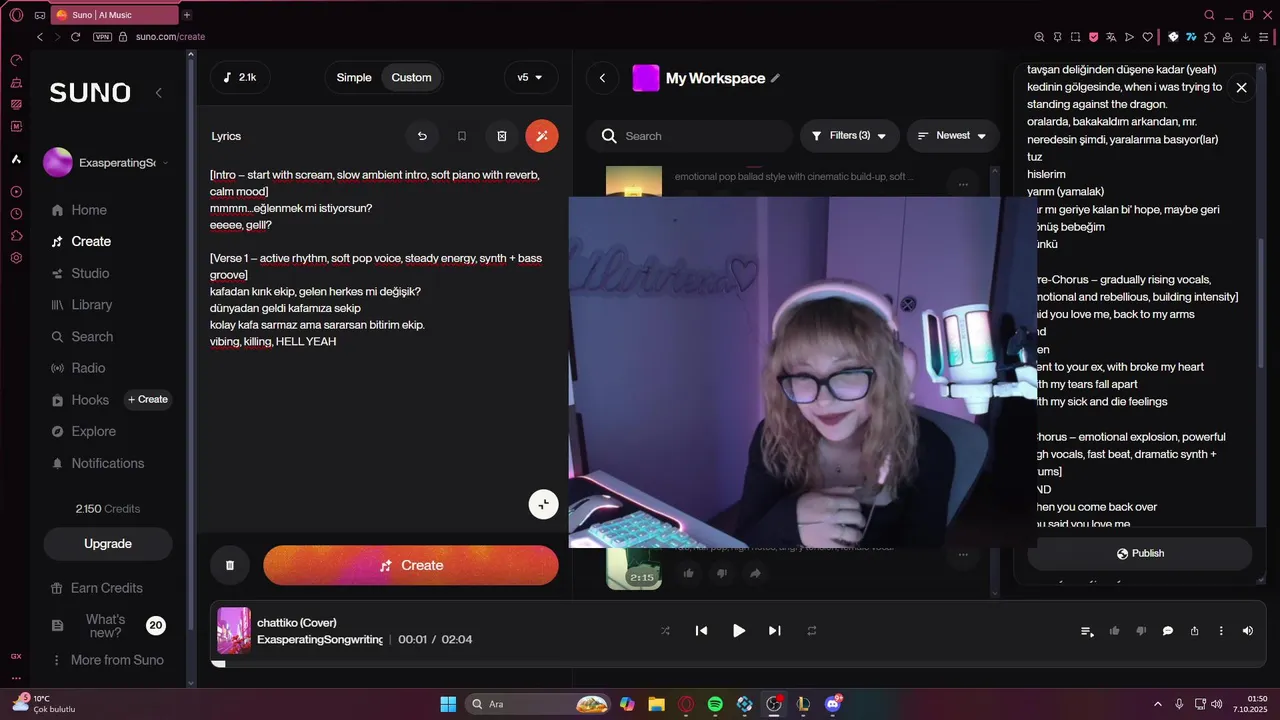Close the song details panel
The image size is (1280, 720).
pyautogui.click(x=1241, y=88)
